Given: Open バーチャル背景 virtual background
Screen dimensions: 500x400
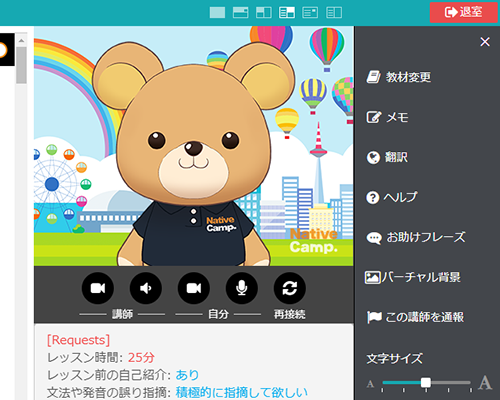Looking at the screenshot, I should [x=413, y=277].
